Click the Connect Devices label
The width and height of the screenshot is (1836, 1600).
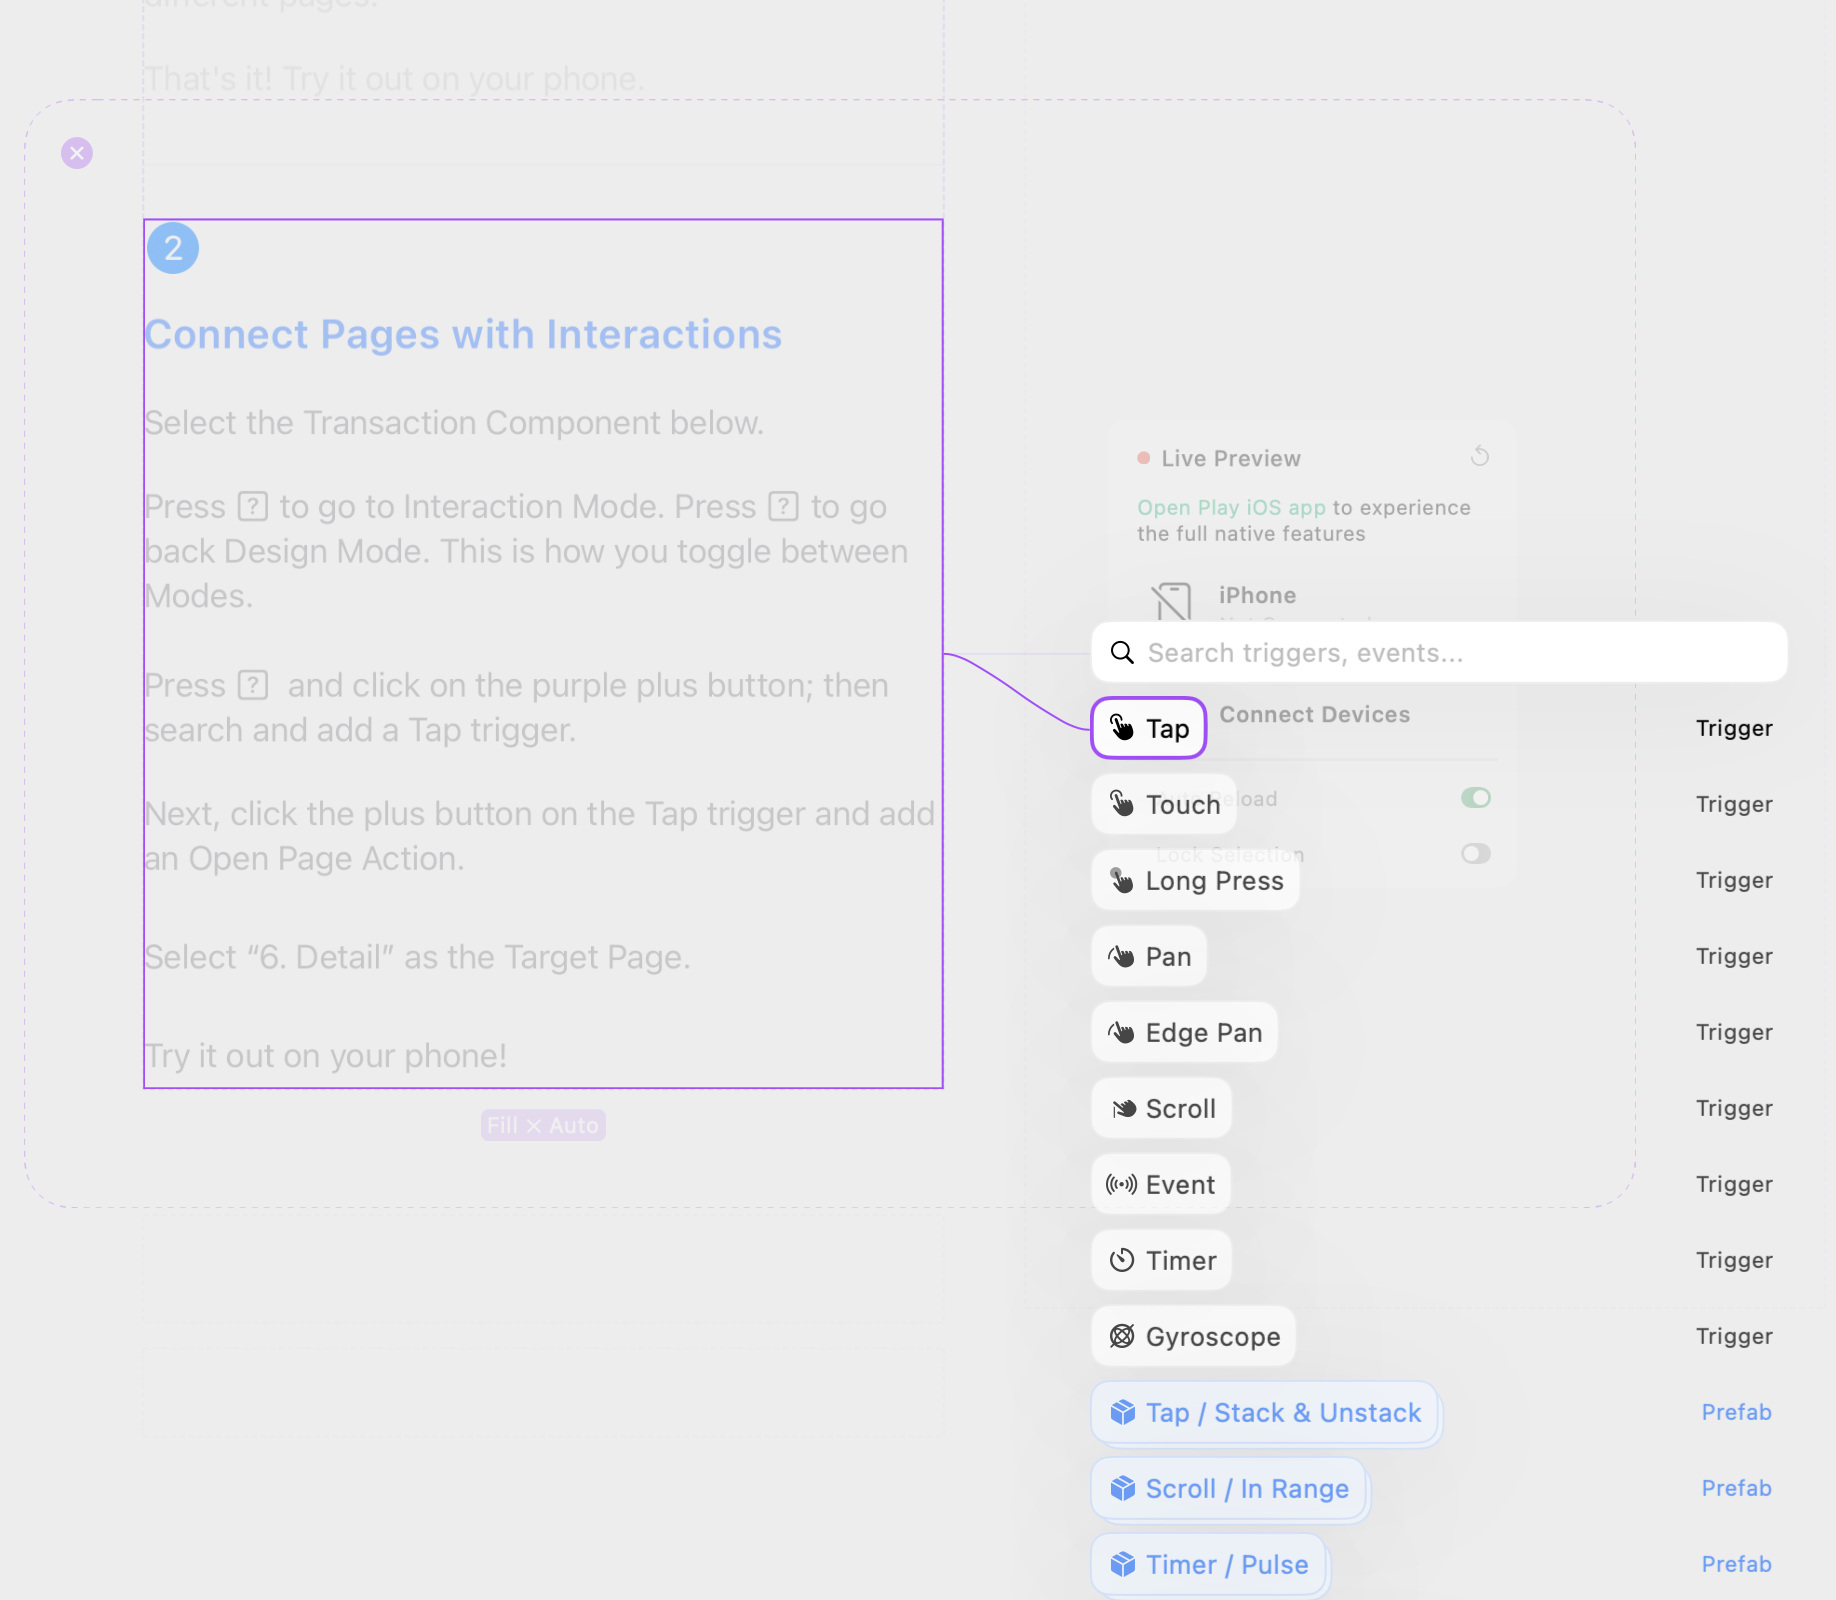click(x=1314, y=714)
